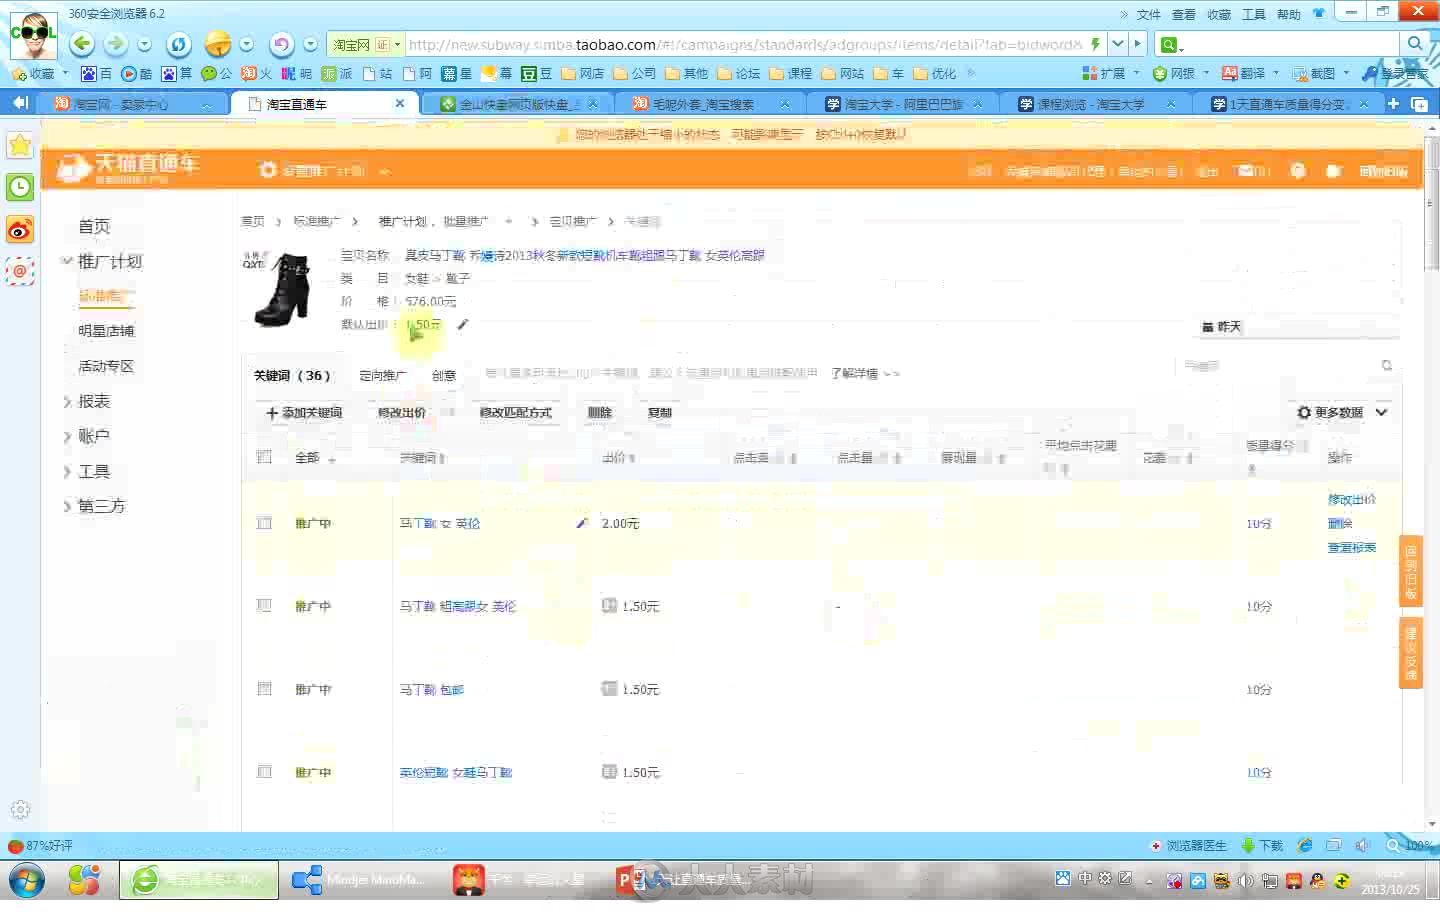Click the sidebar red mail @ icon
Screen dimensions: 1440x912
20,271
